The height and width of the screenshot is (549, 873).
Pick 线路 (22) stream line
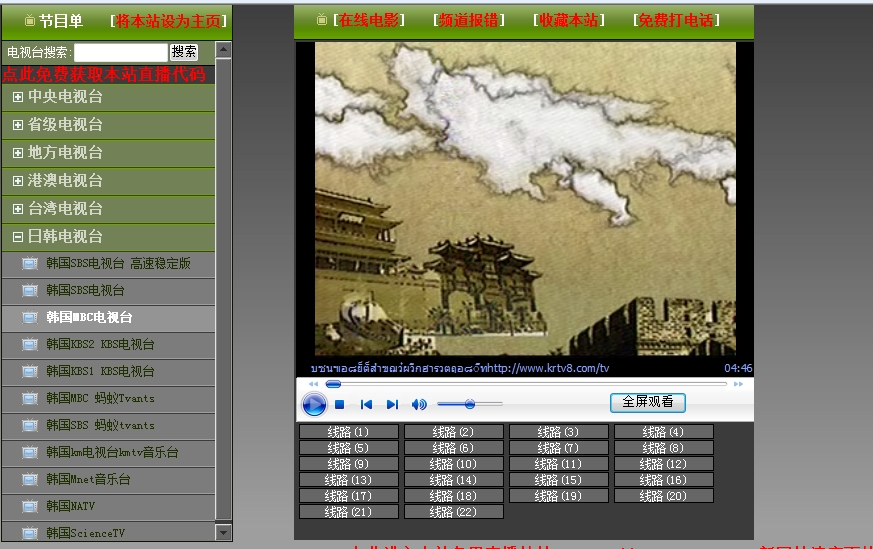point(454,512)
